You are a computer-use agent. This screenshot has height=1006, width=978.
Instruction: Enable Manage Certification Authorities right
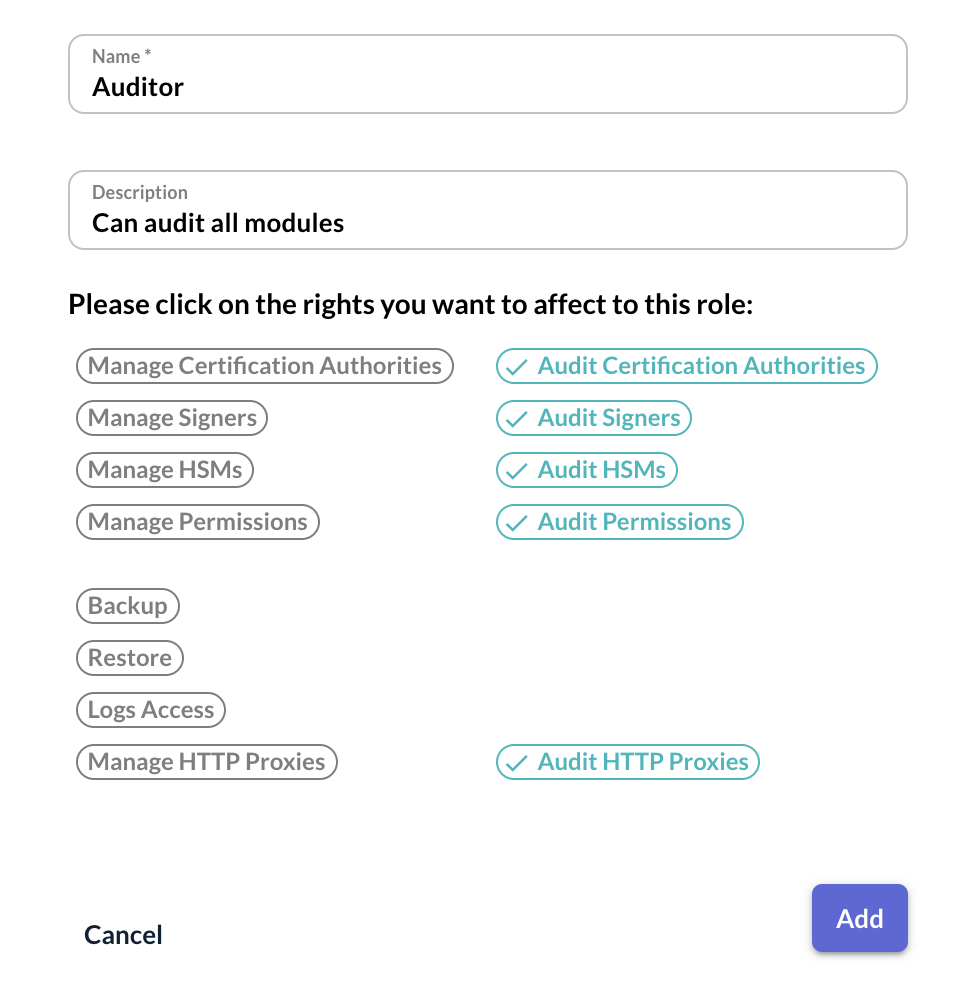pyautogui.click(x=265, y=366)
